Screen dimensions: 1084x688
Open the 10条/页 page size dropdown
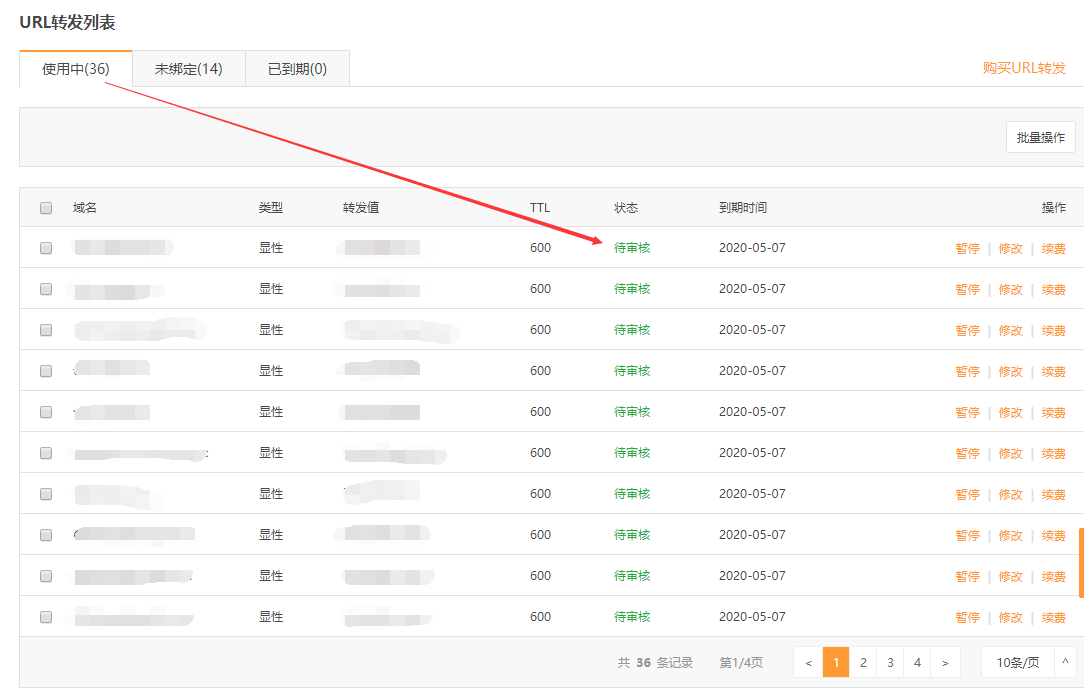(1017, 662)
